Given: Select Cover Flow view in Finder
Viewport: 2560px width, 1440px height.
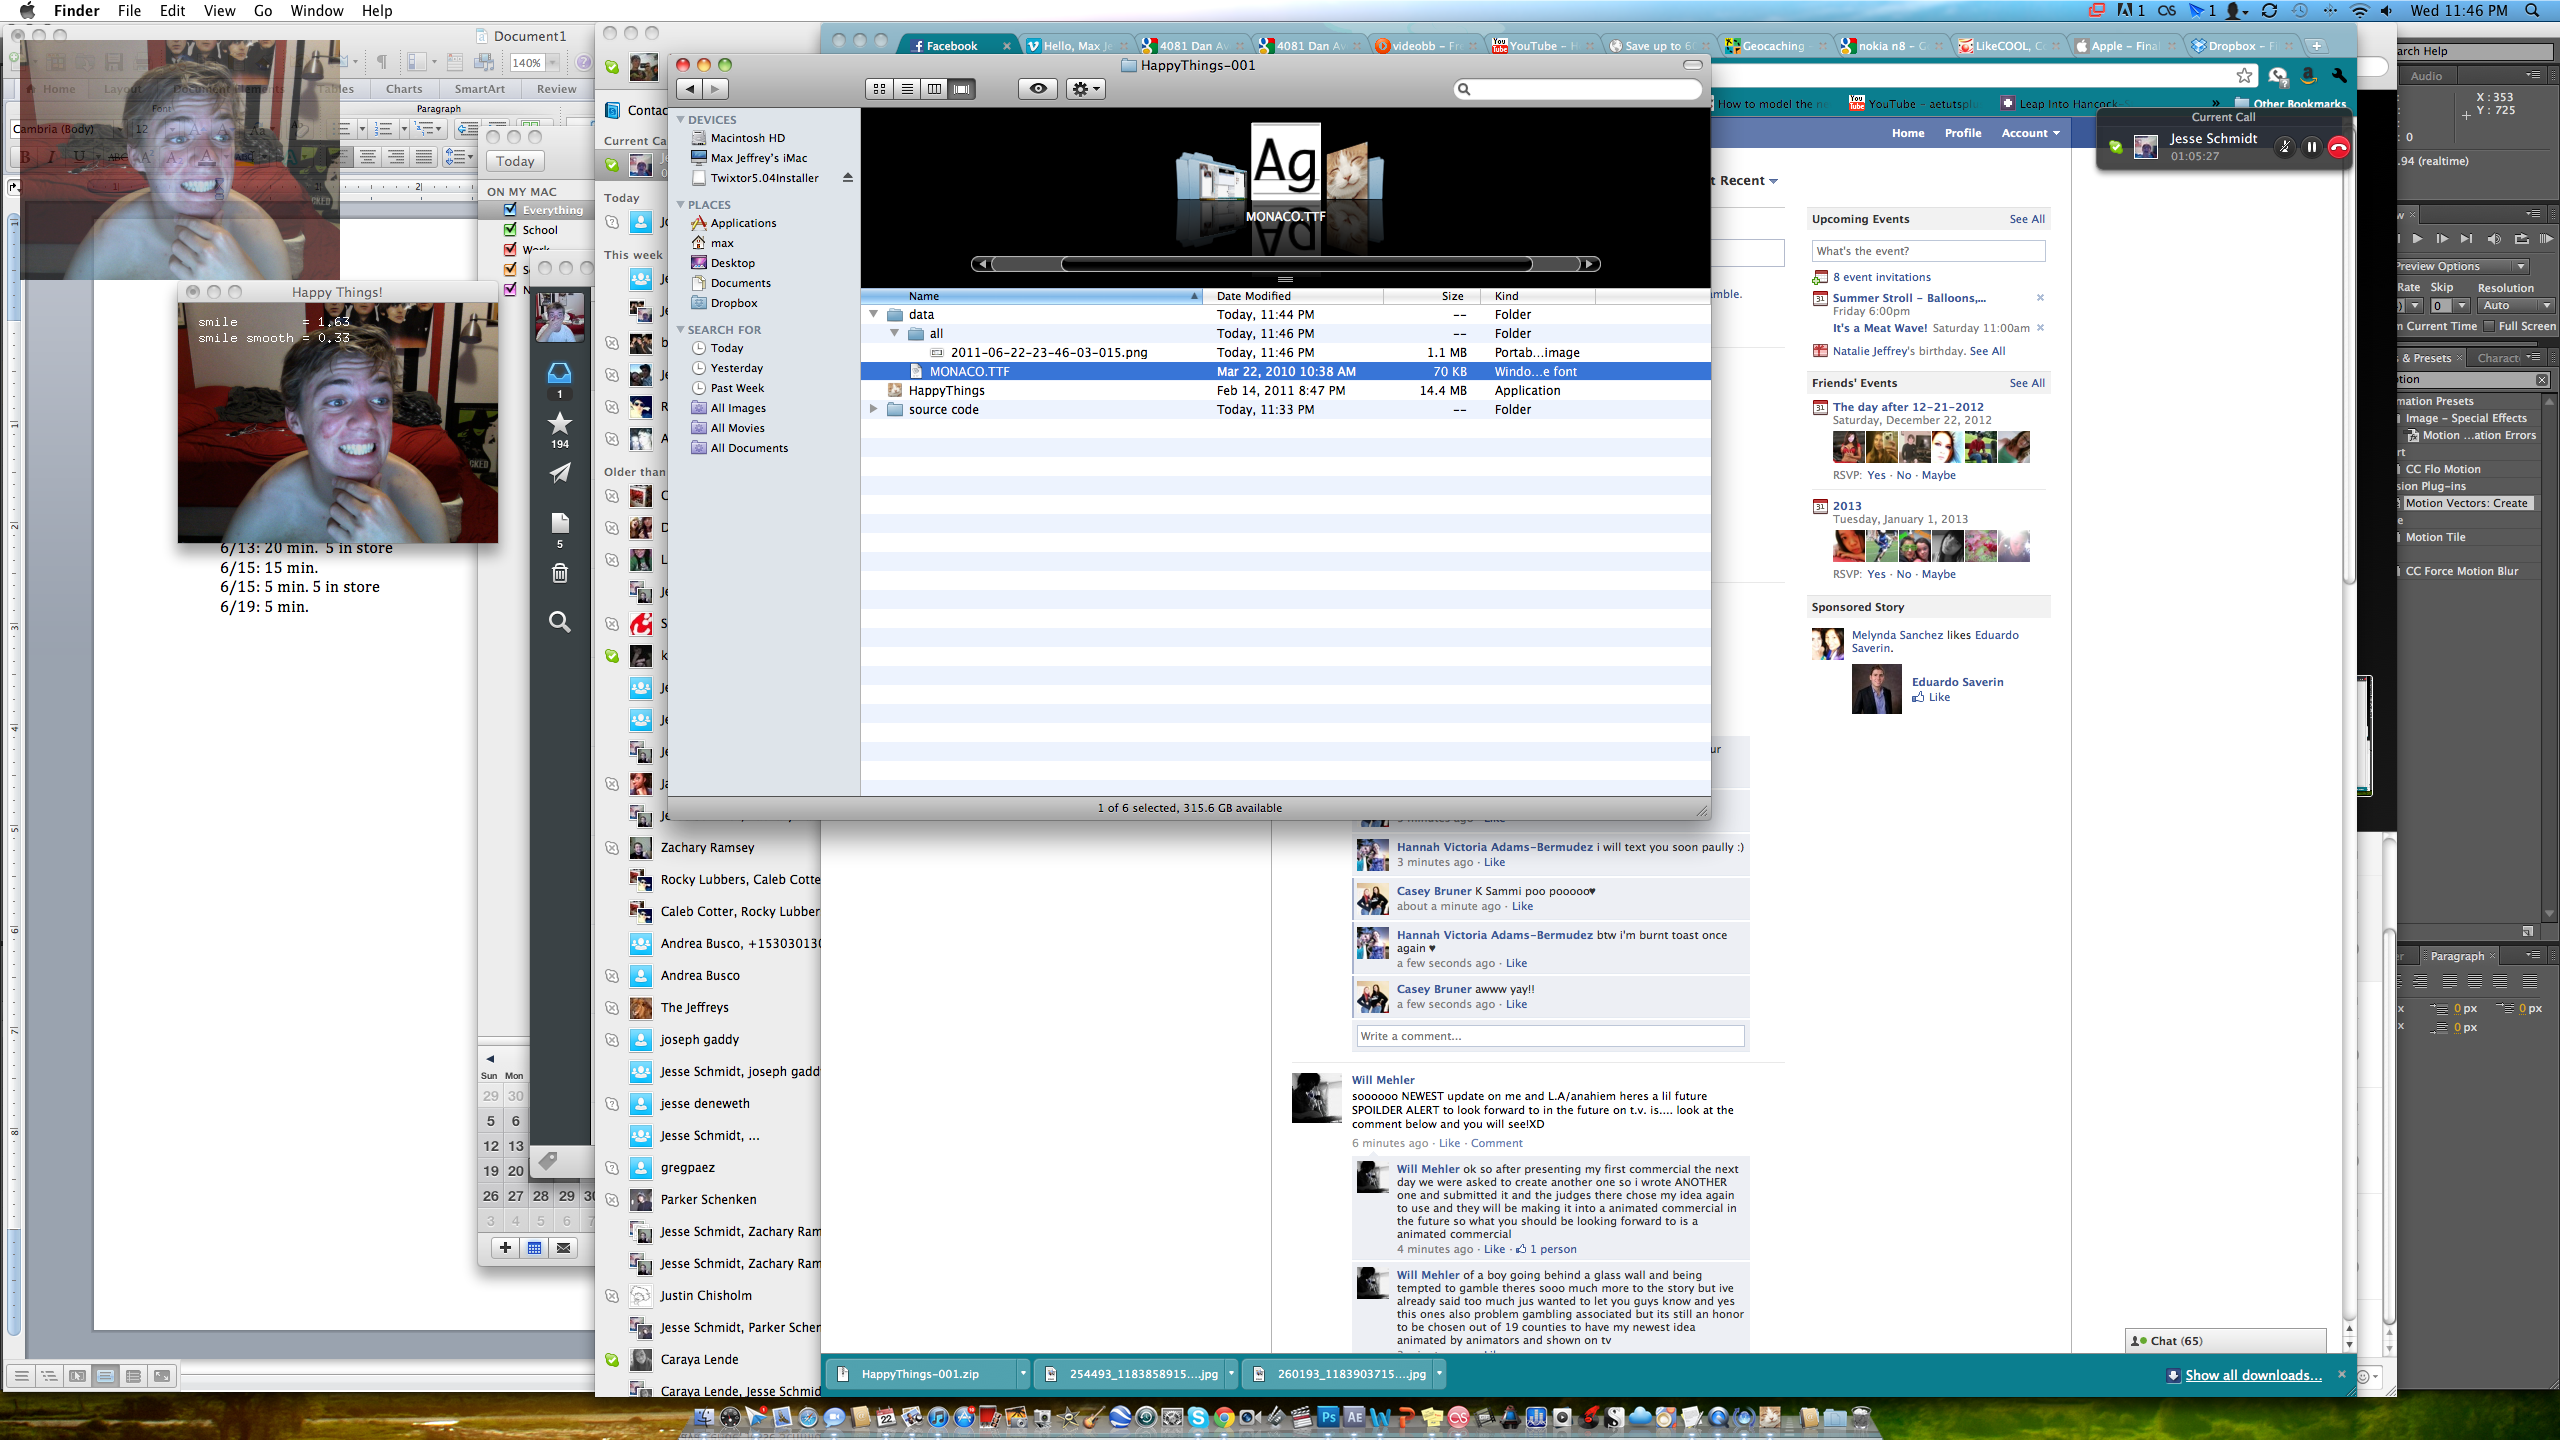Looking at the screenshot, I should [962, 89].
